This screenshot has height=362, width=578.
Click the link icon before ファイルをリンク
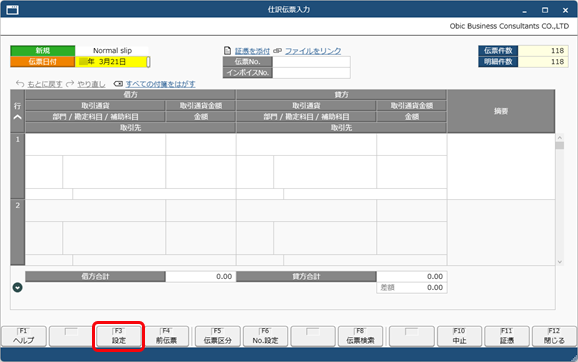coord(278,51)
